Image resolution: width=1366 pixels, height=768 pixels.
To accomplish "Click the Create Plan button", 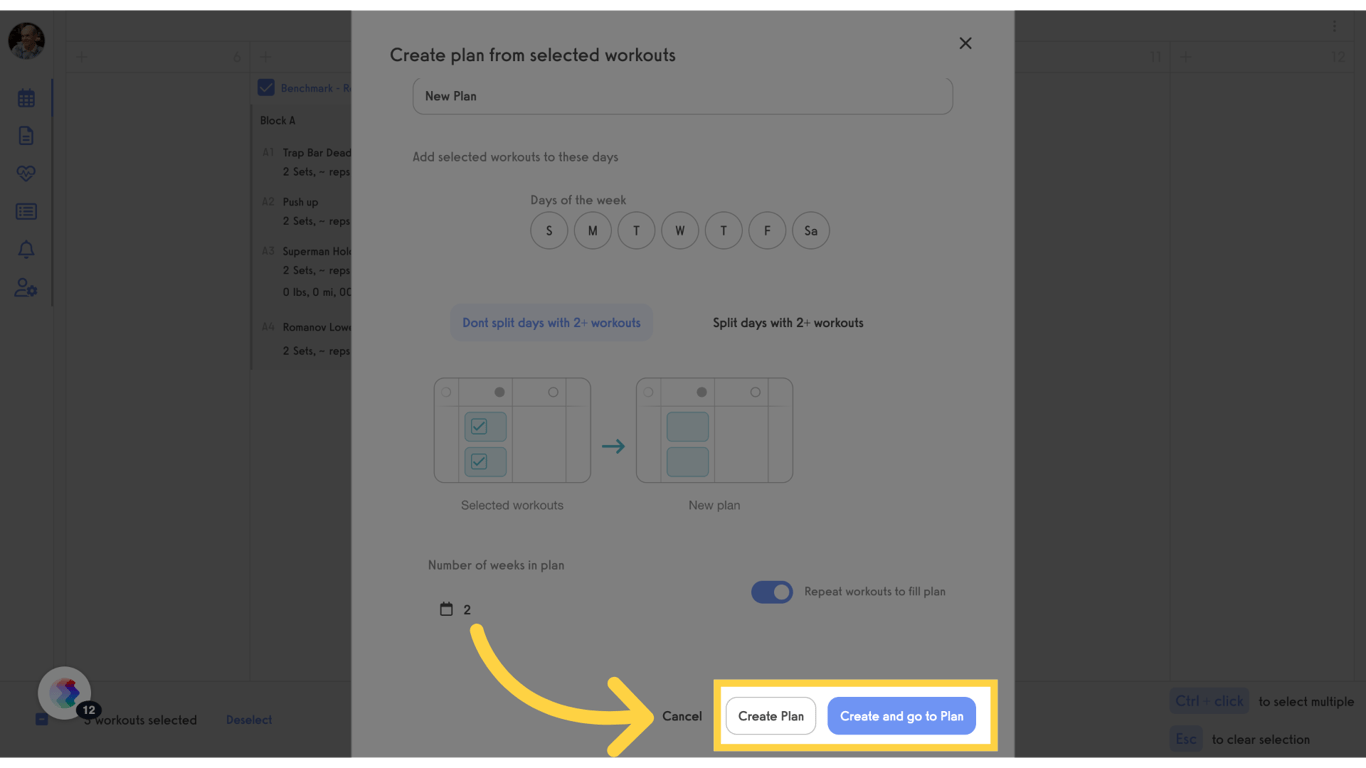I will (x=770, y=716).
